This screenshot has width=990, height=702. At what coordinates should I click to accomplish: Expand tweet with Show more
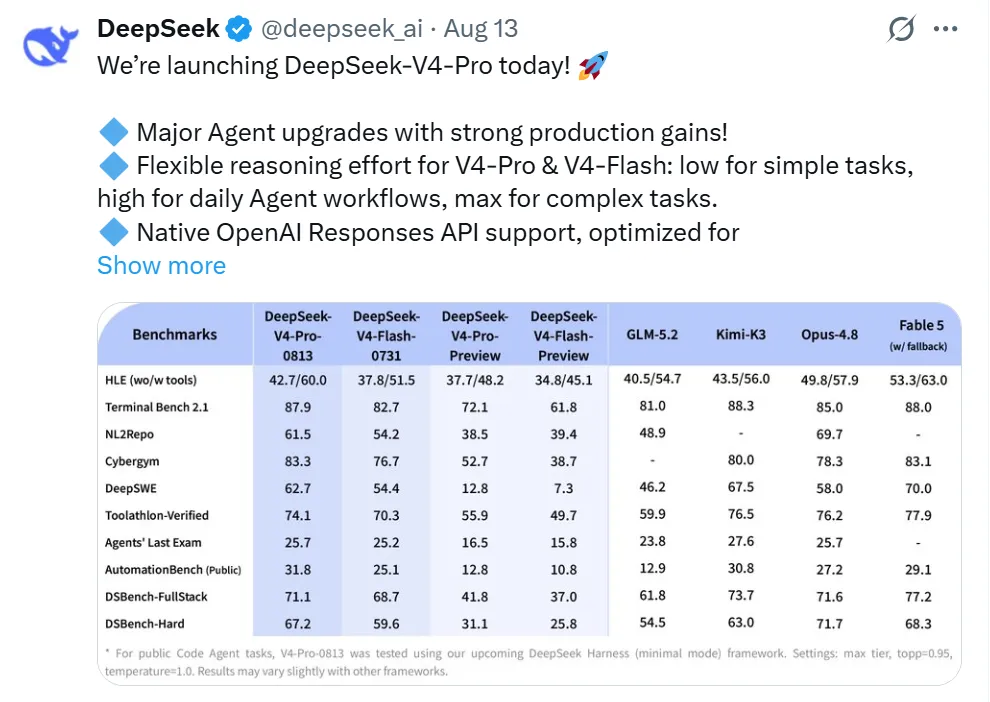162,266
